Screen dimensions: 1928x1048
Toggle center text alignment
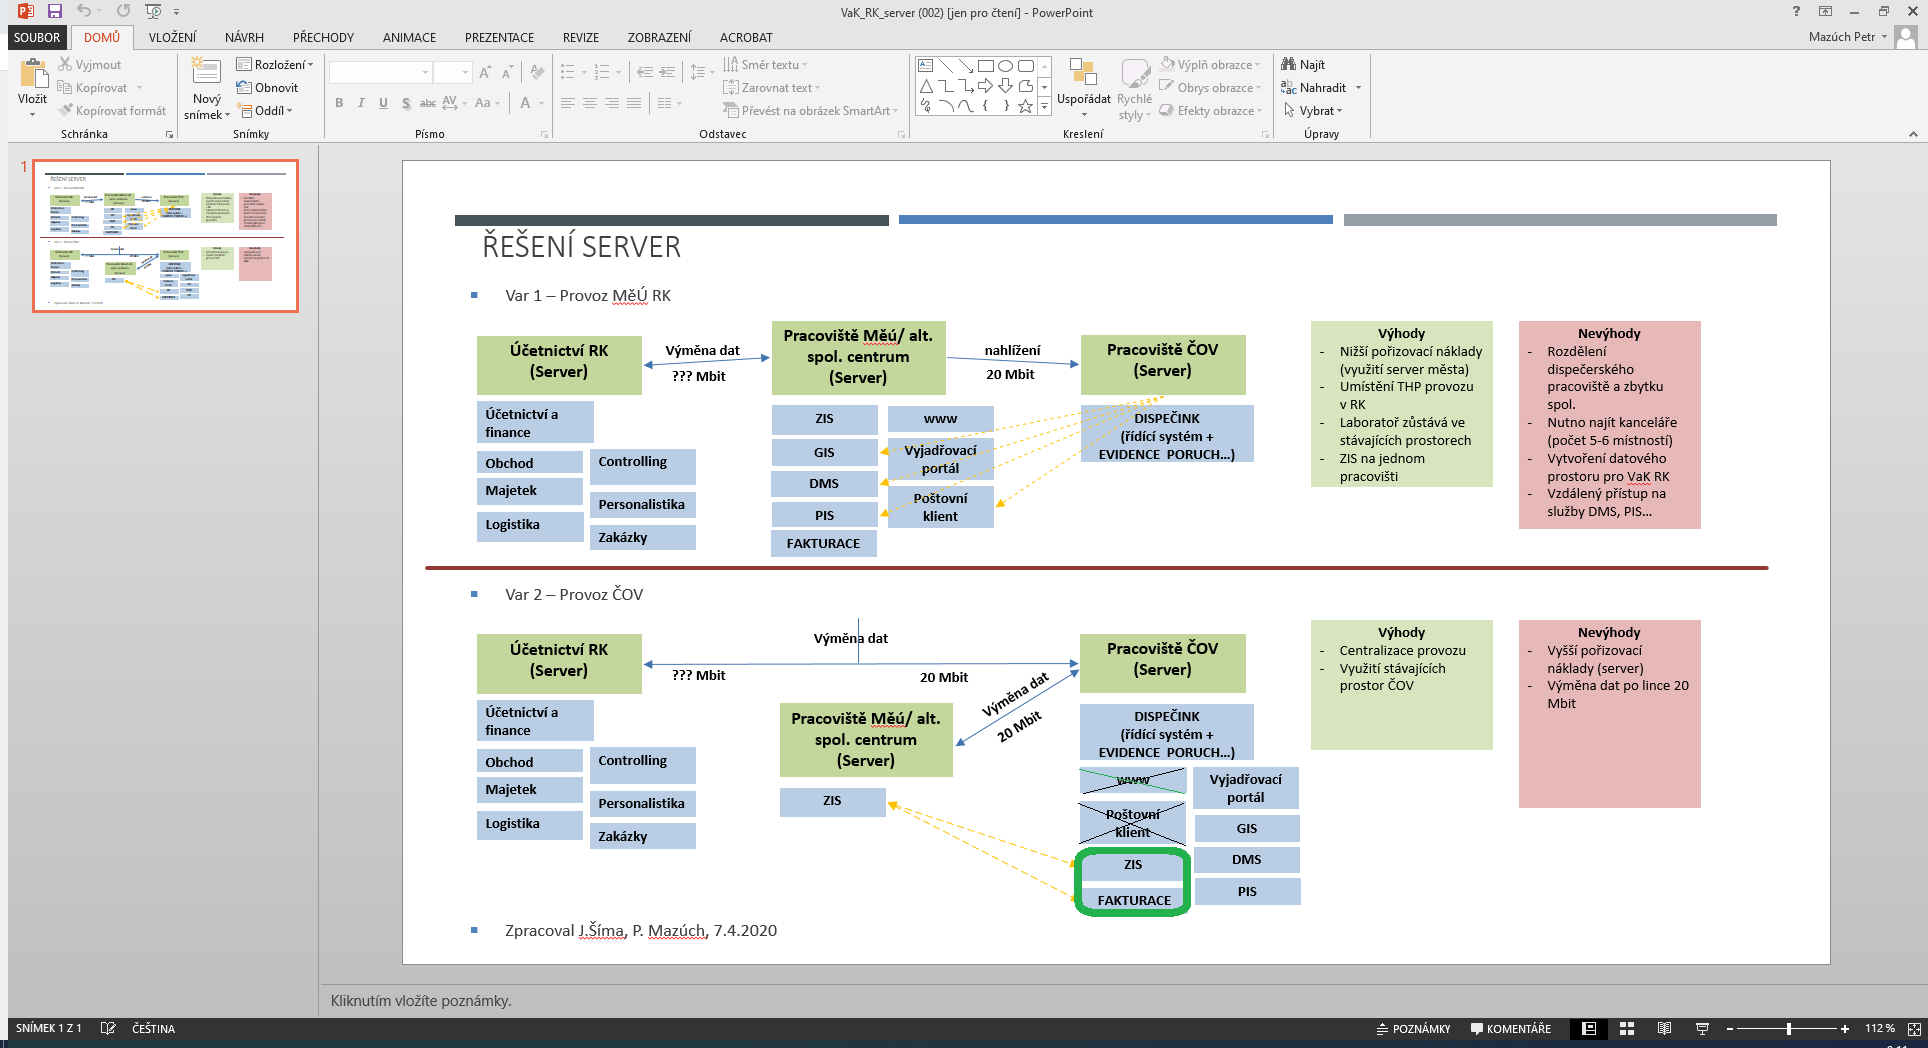coord(590,103)
